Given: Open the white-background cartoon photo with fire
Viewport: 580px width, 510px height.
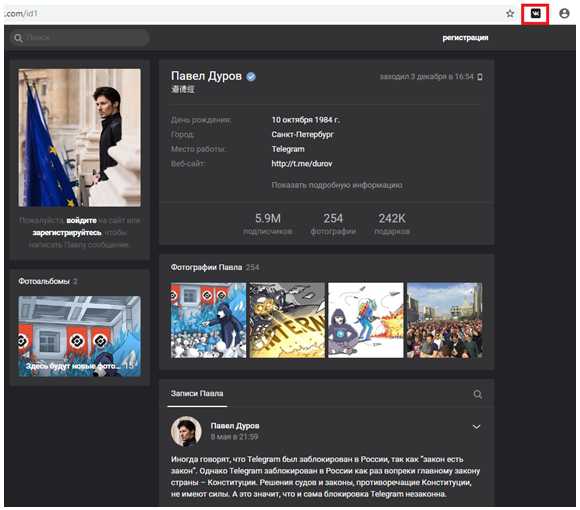Looking at the screenshot, I should tap(366, 320).
